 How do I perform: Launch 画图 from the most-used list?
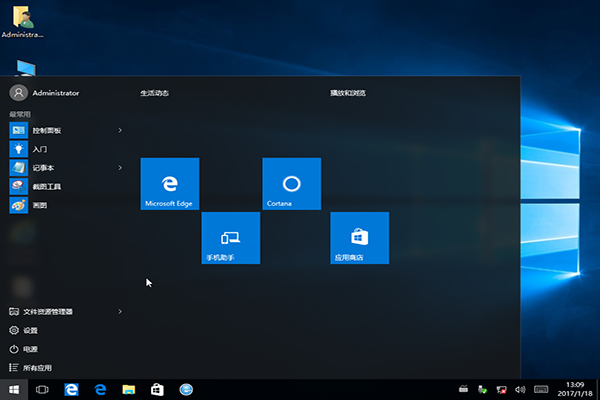40,205
